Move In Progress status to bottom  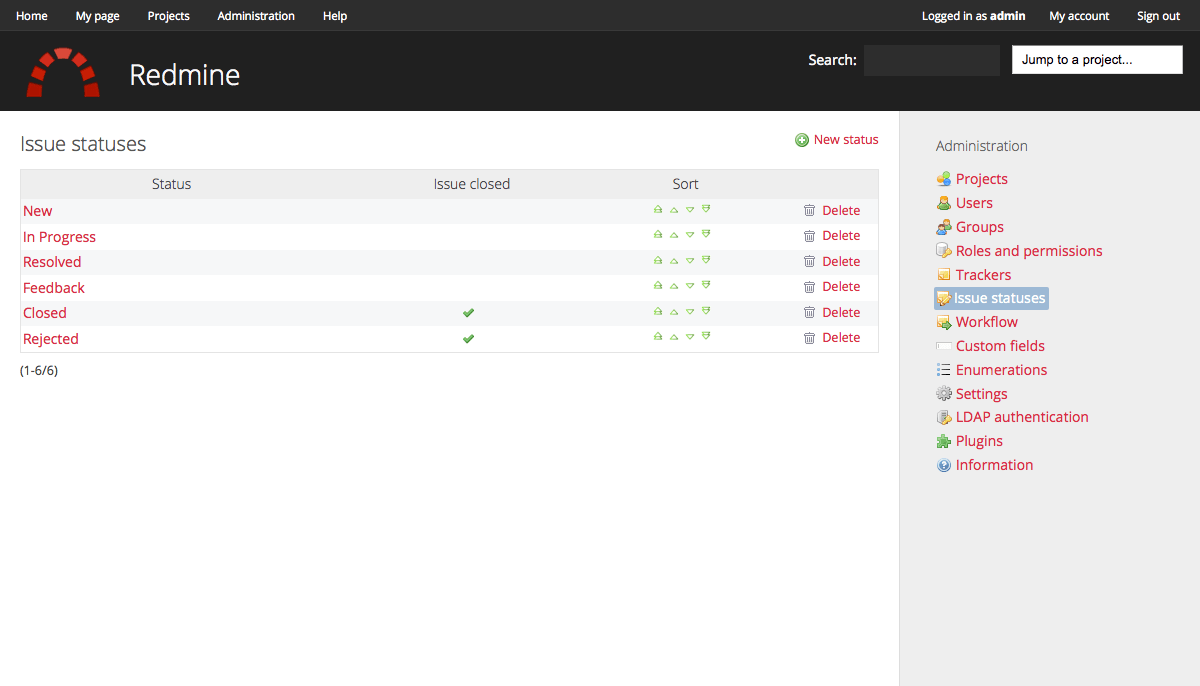[x=706, y=234]
